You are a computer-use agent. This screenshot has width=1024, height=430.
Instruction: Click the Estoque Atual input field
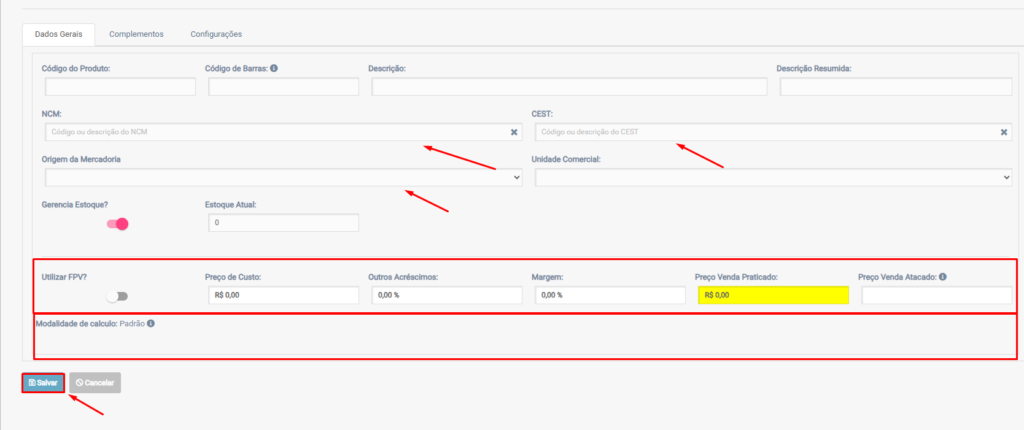283,222
